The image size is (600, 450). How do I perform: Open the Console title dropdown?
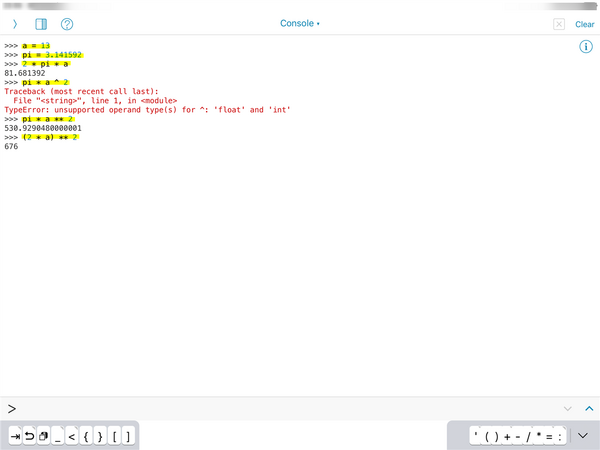click(299, 23)
